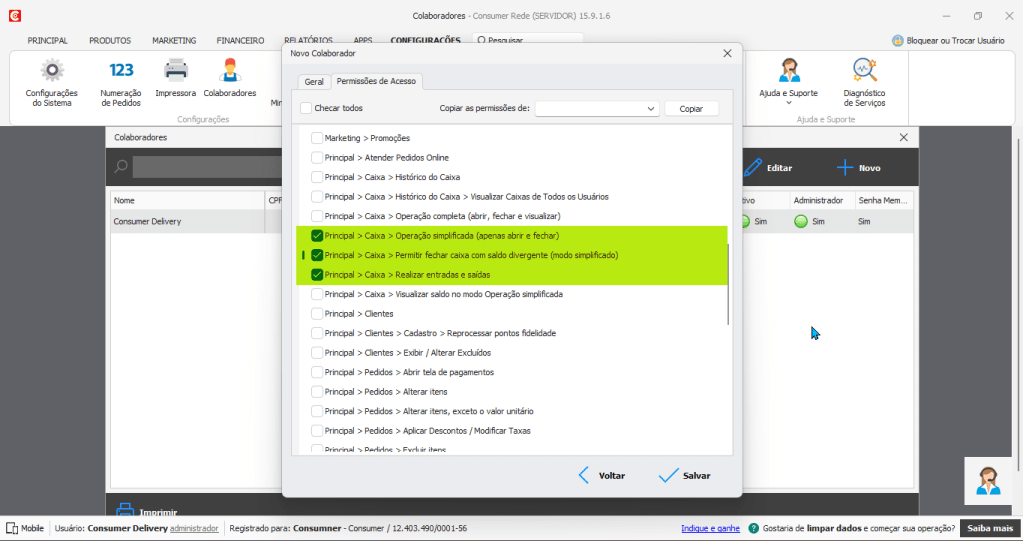Open the Impressora printer icon
This screenshot has height=541, width=1023.
(176, 69)
